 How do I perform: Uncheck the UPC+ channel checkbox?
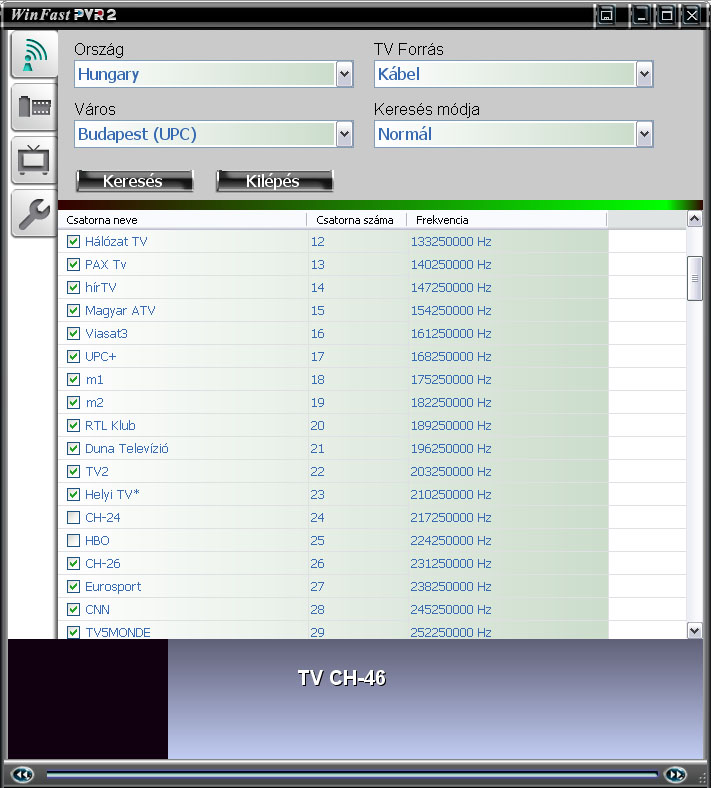coord(73,356)
